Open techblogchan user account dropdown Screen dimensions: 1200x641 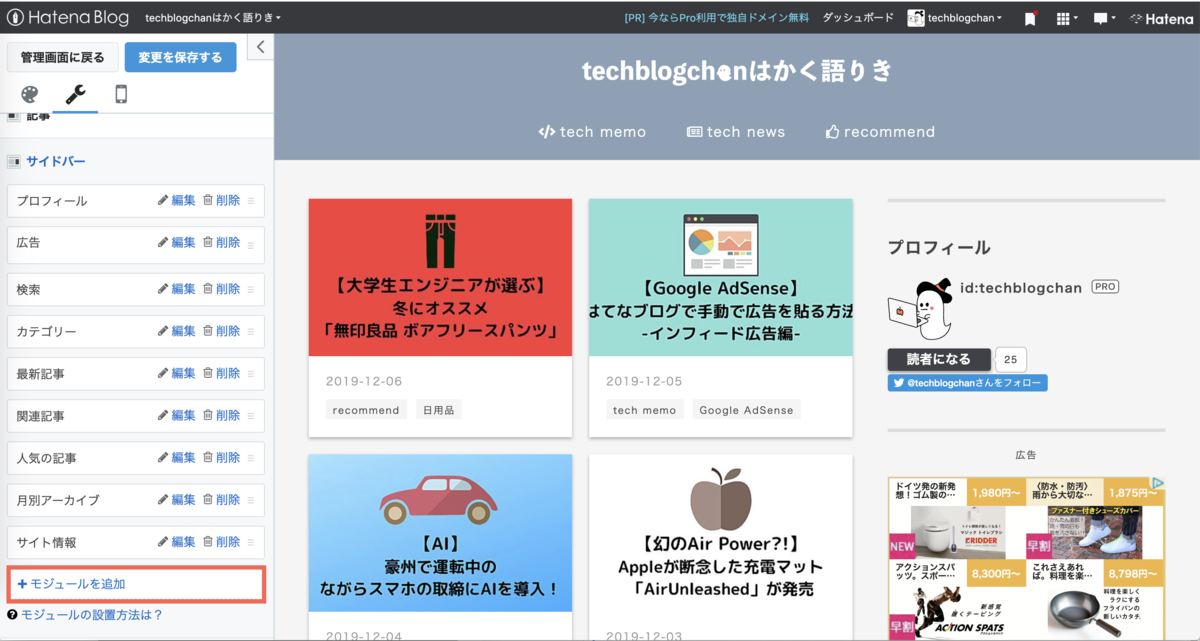pyautogui.click(x=955, y=18)
